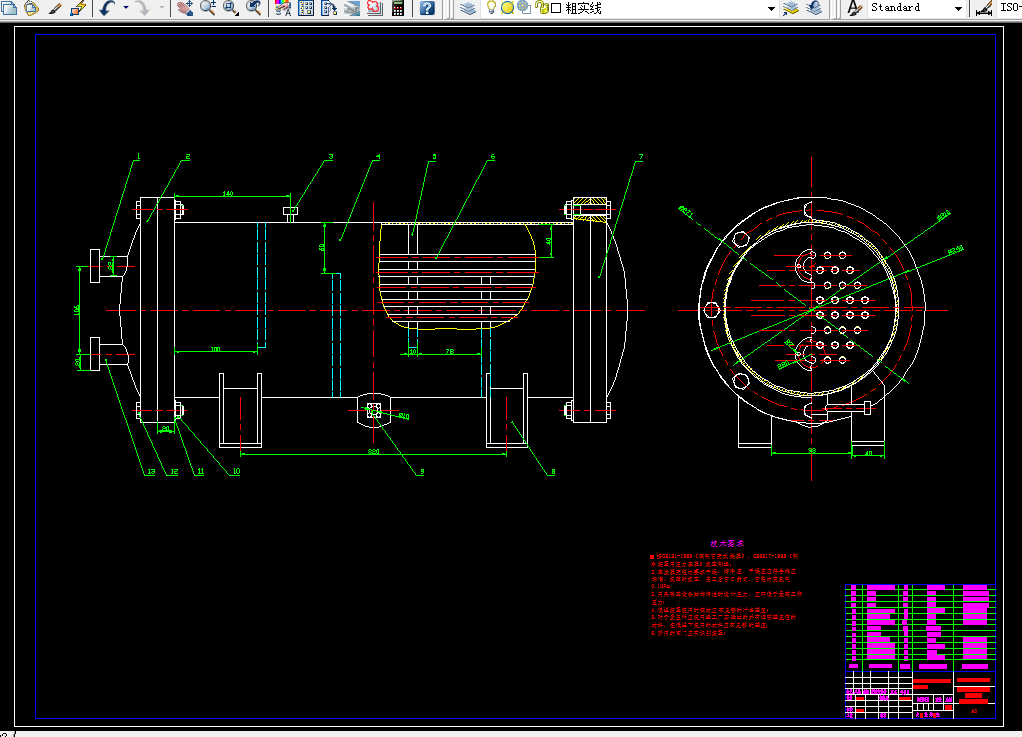Toggle freeze in current viewport icon

click(523, 8)
